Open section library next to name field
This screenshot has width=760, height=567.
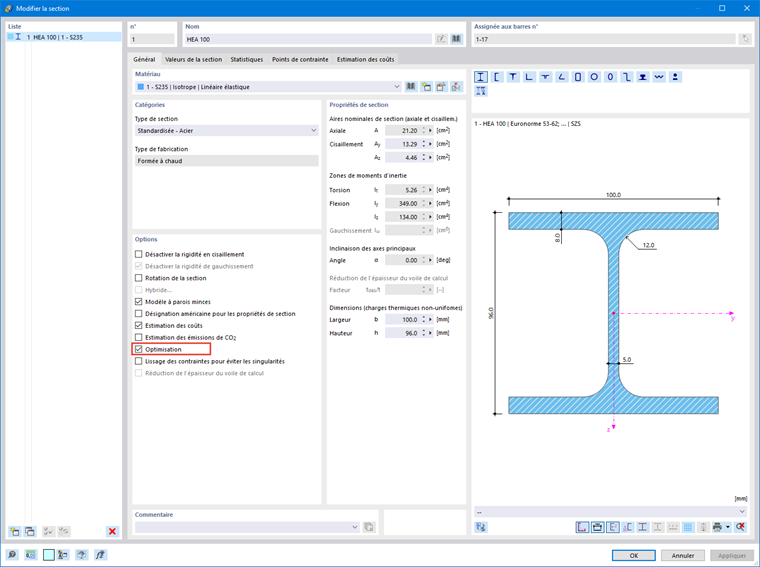456,39
